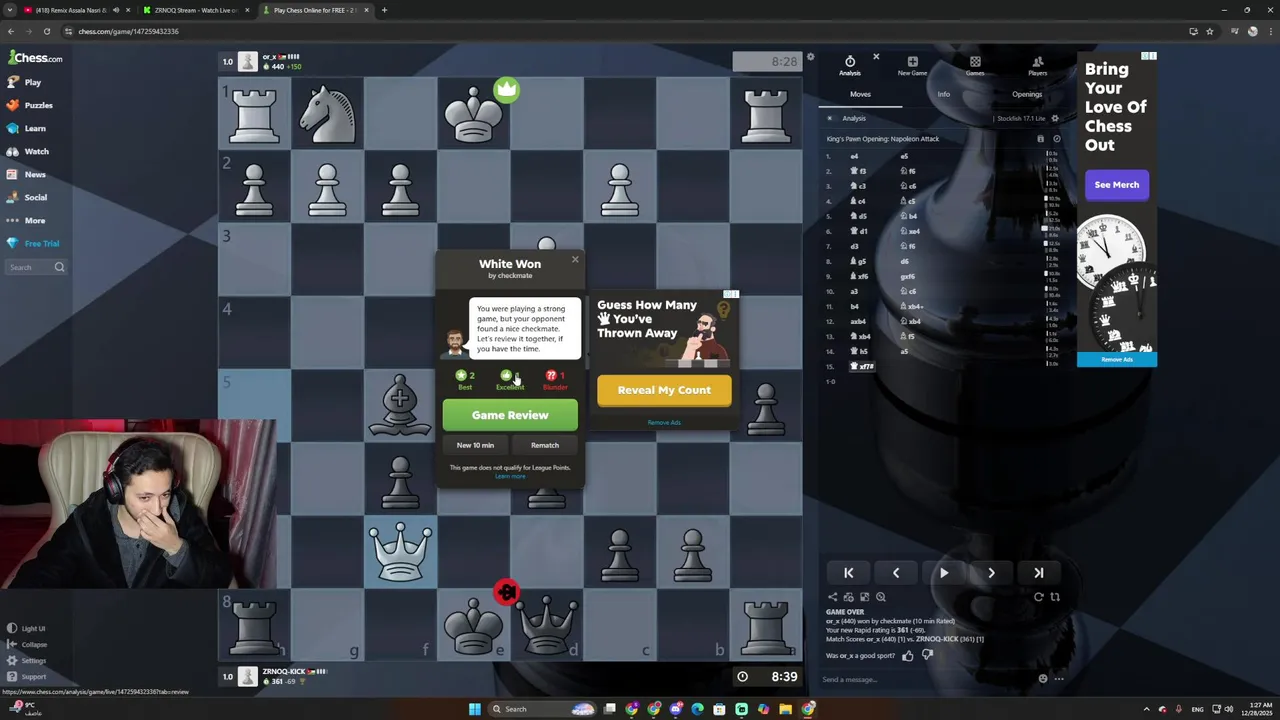1280x720 pixels.
Task: Open the Social section
Action: pyautogui.click(x=28, y=197)
